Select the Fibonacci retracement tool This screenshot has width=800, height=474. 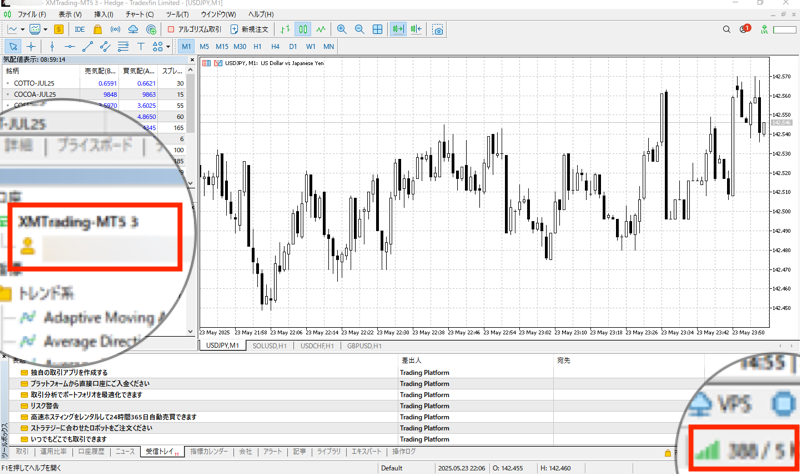[x=123, y=46]
